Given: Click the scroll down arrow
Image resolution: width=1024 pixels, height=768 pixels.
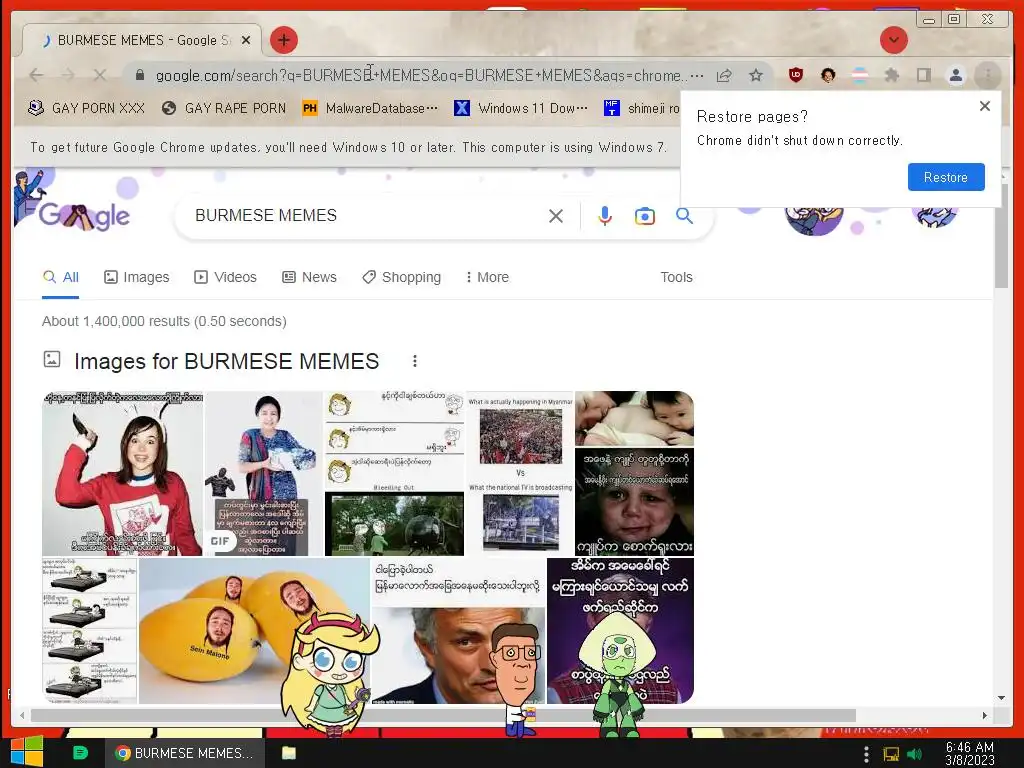Looking at the screenshot, I should coord(1001,697).
